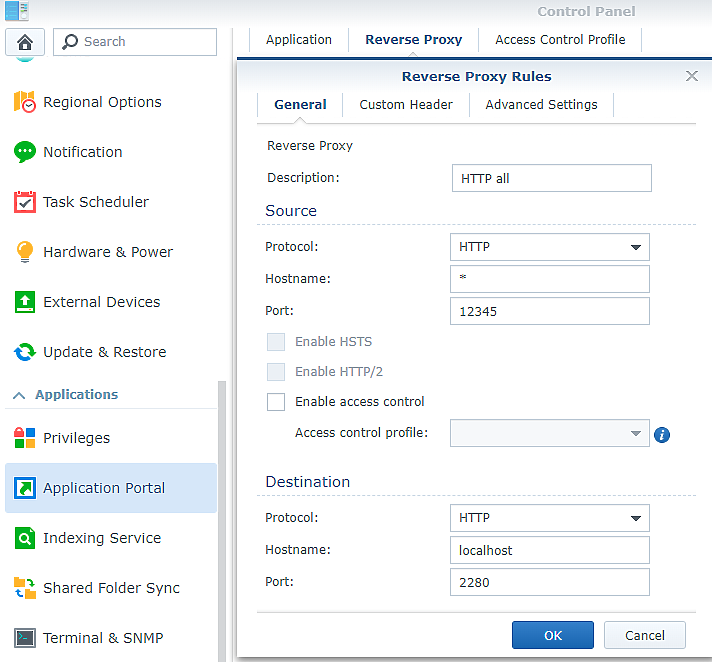Screen dimensions: 712x662
Task: Select Update & Restore label
Action: coord(104,352)
